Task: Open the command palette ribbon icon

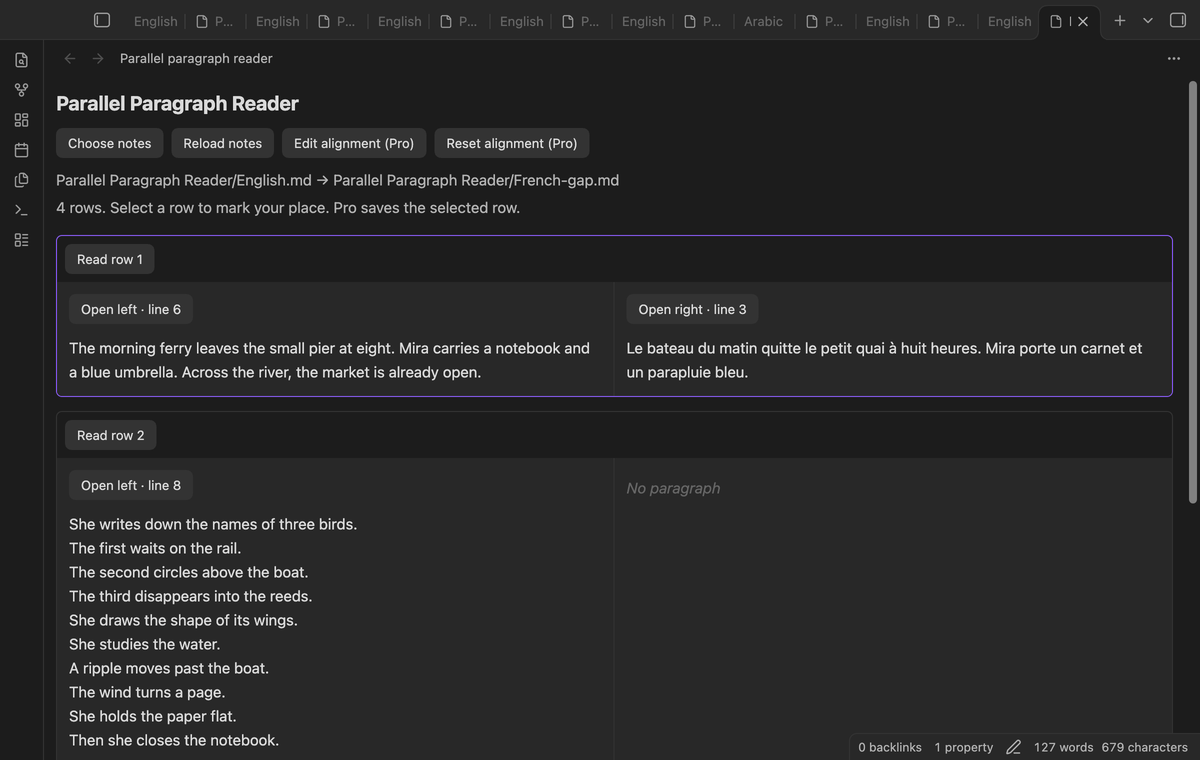Action: click(x=21, y=210)
